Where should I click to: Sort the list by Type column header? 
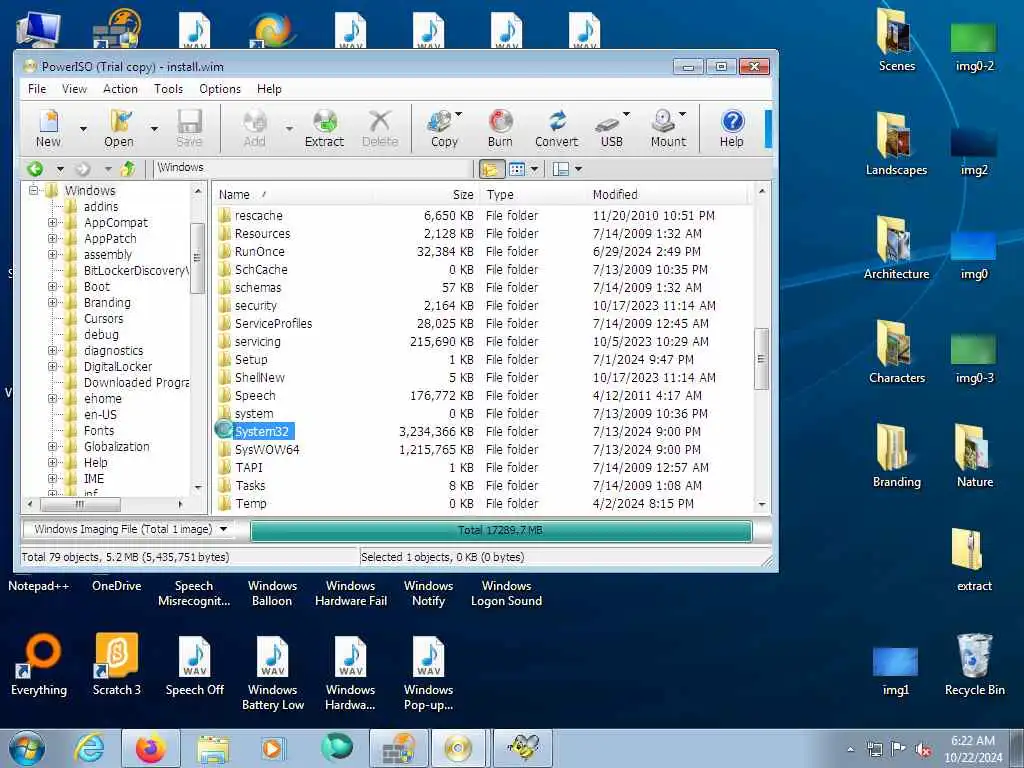click(533, 195)
